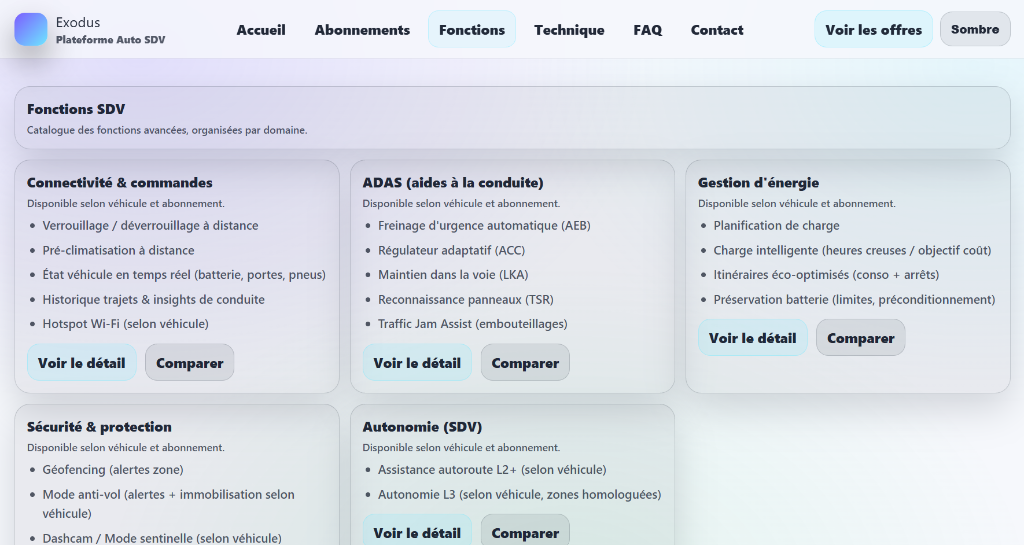
Task: Click the Gestion d'énergie card title
Action: click(x=758, y=183)
